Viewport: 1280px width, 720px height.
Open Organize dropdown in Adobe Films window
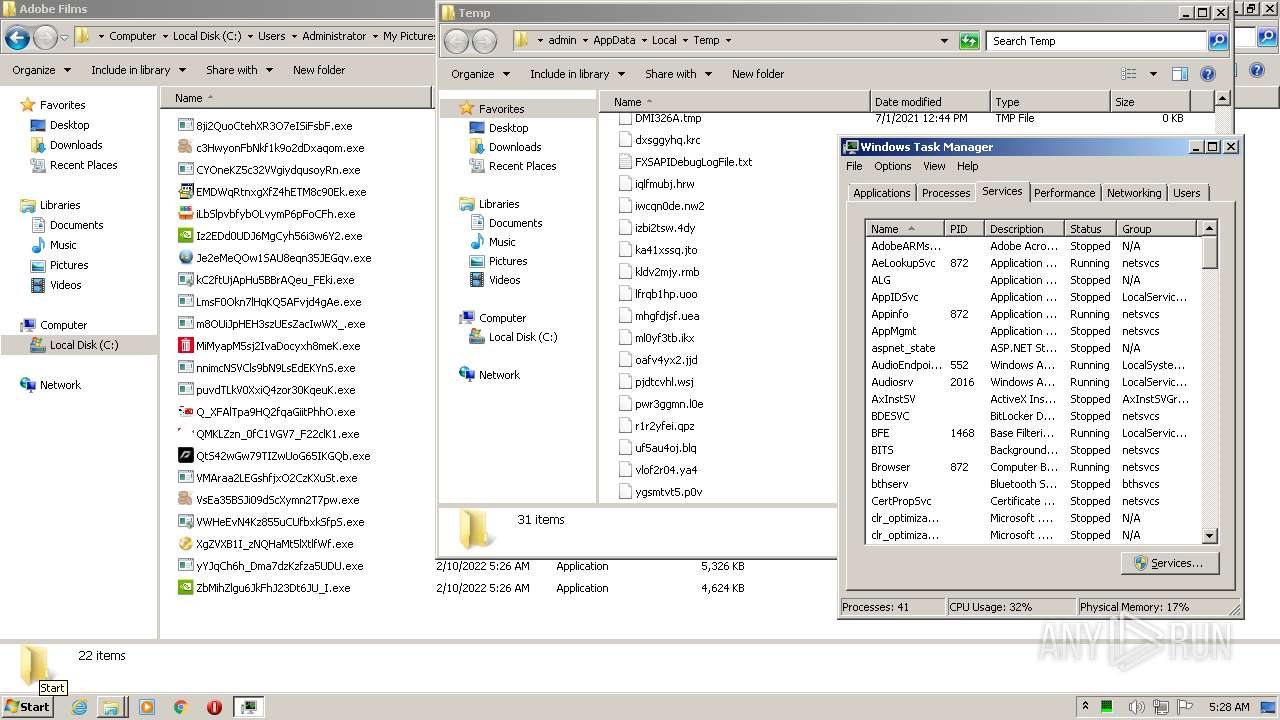41,70
